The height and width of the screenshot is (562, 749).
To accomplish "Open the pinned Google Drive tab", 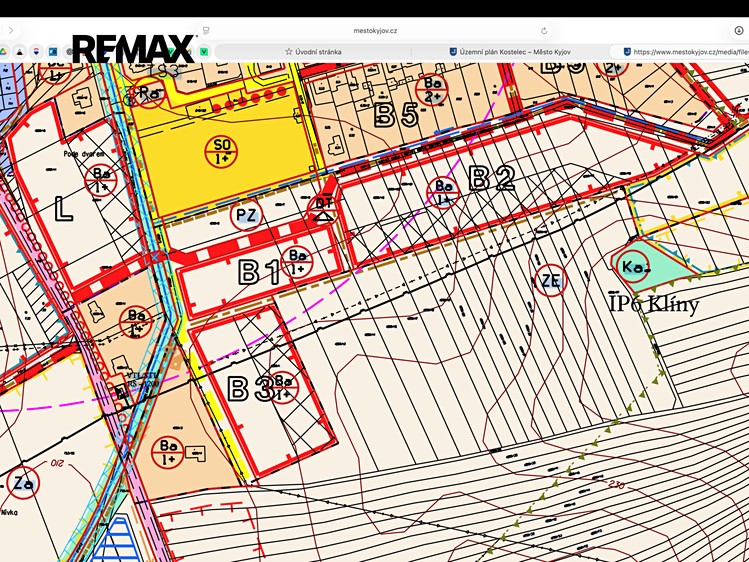I will [2, 52].
